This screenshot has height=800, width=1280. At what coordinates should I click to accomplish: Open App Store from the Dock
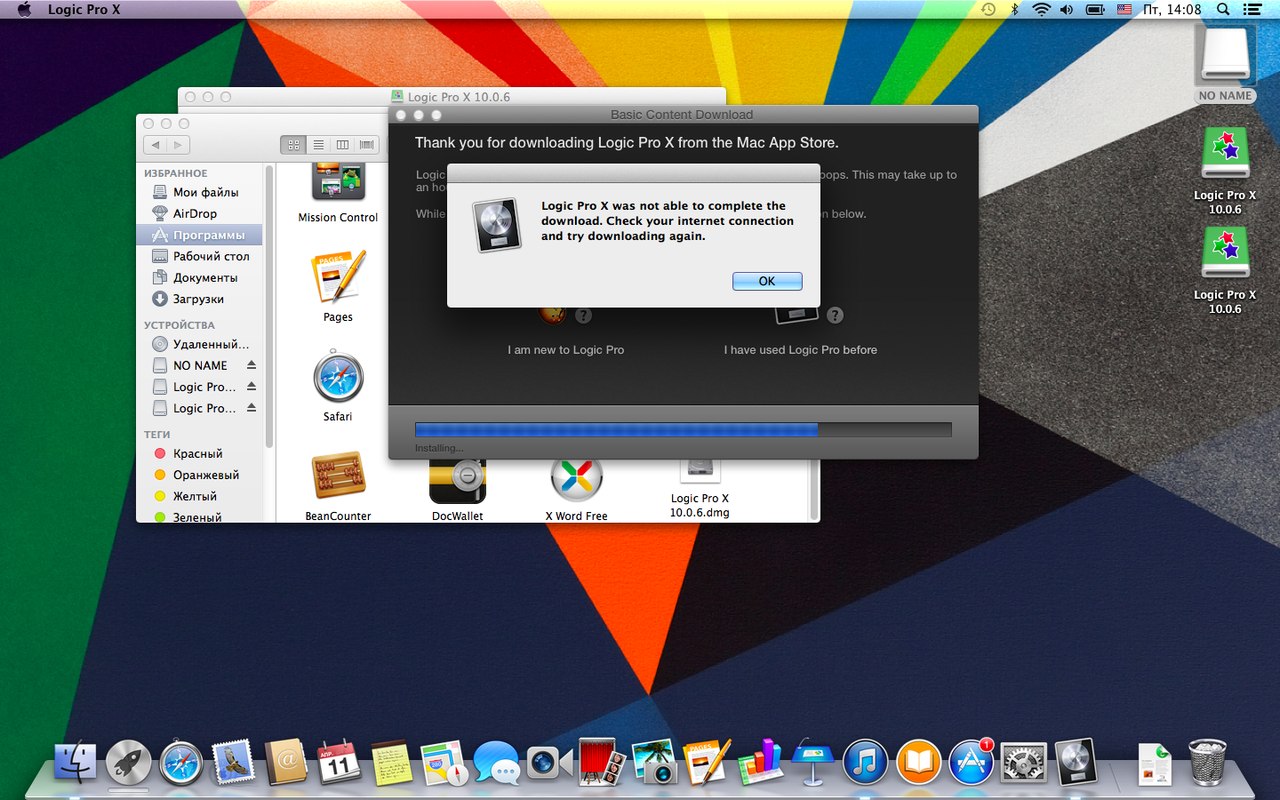[971, 763]
